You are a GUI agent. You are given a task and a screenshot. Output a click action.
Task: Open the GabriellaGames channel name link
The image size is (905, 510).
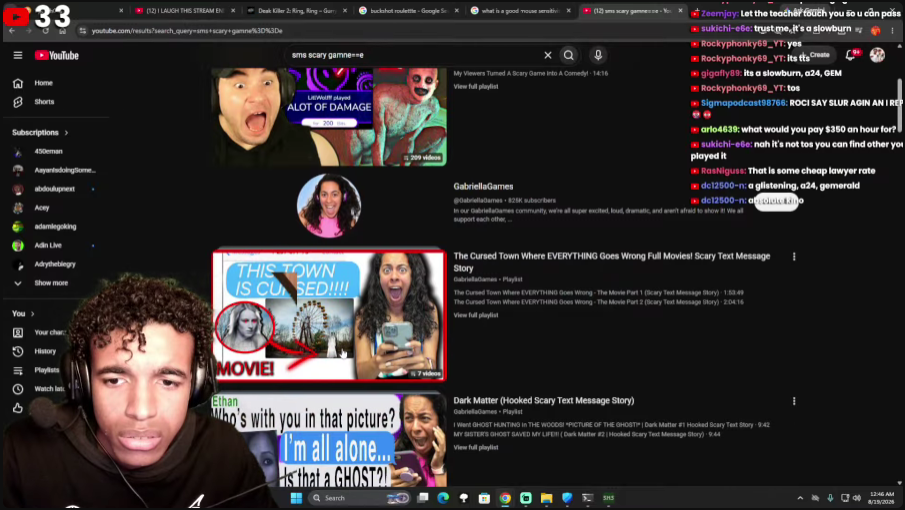coord(483,187)
